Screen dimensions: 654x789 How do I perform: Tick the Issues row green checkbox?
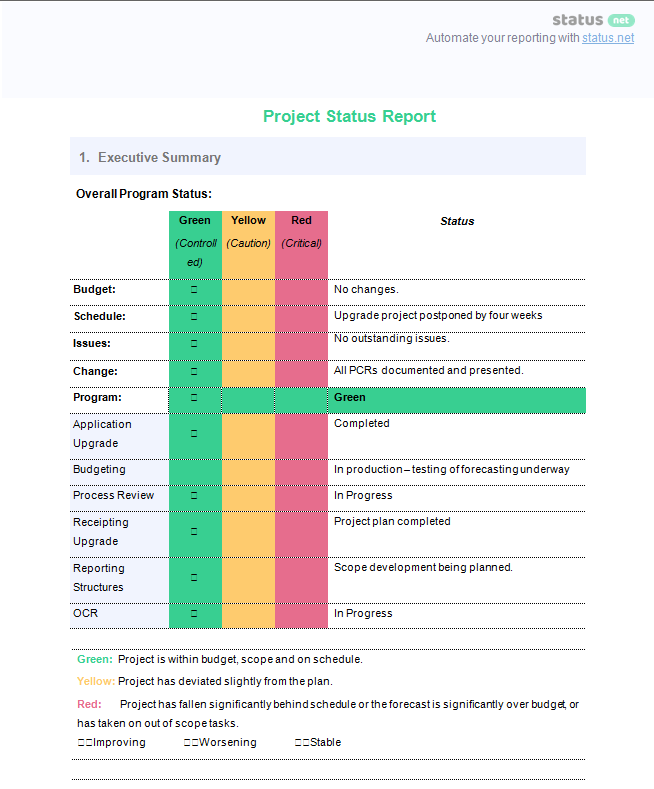(x=194, y=344)
